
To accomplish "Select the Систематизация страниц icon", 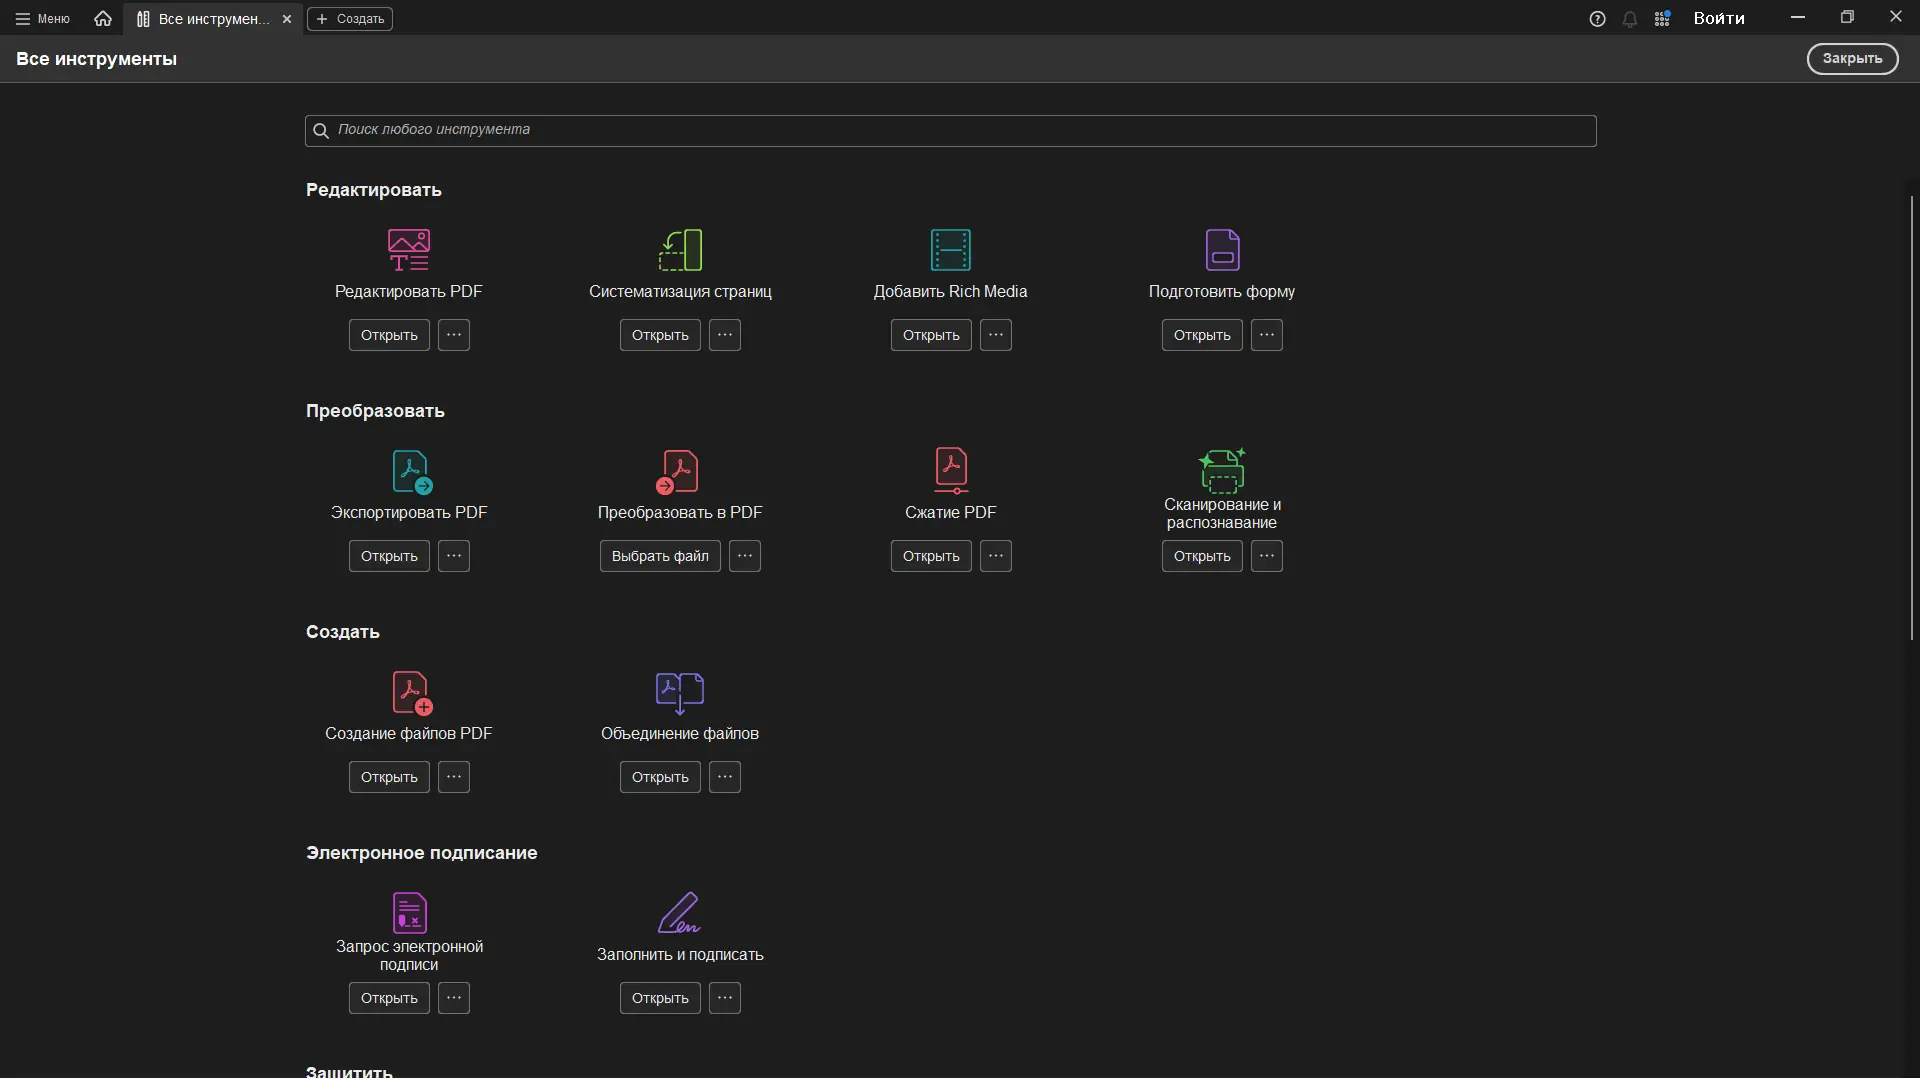I will [x=680, y=250].
